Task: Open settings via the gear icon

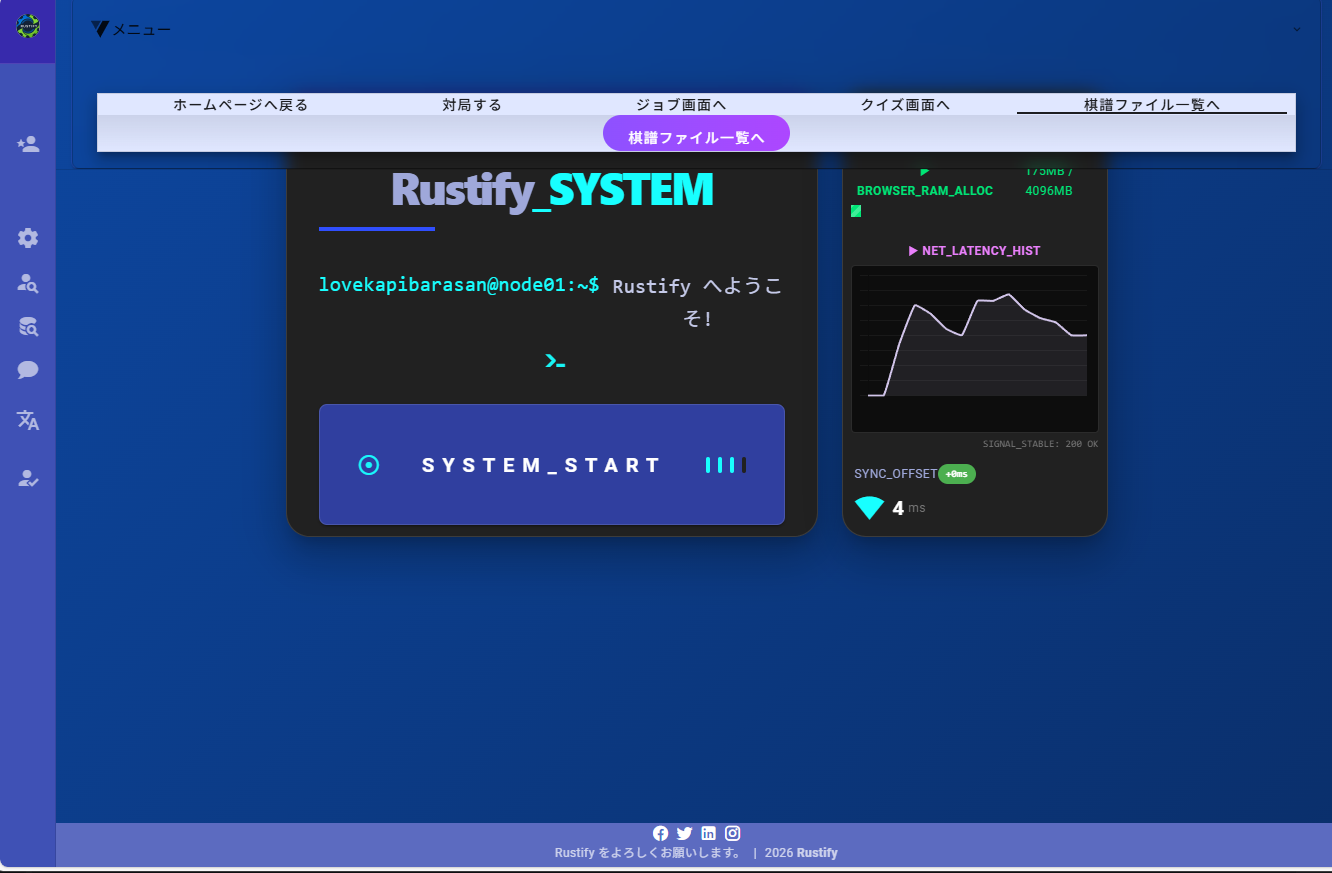Action: coord(28,238)
